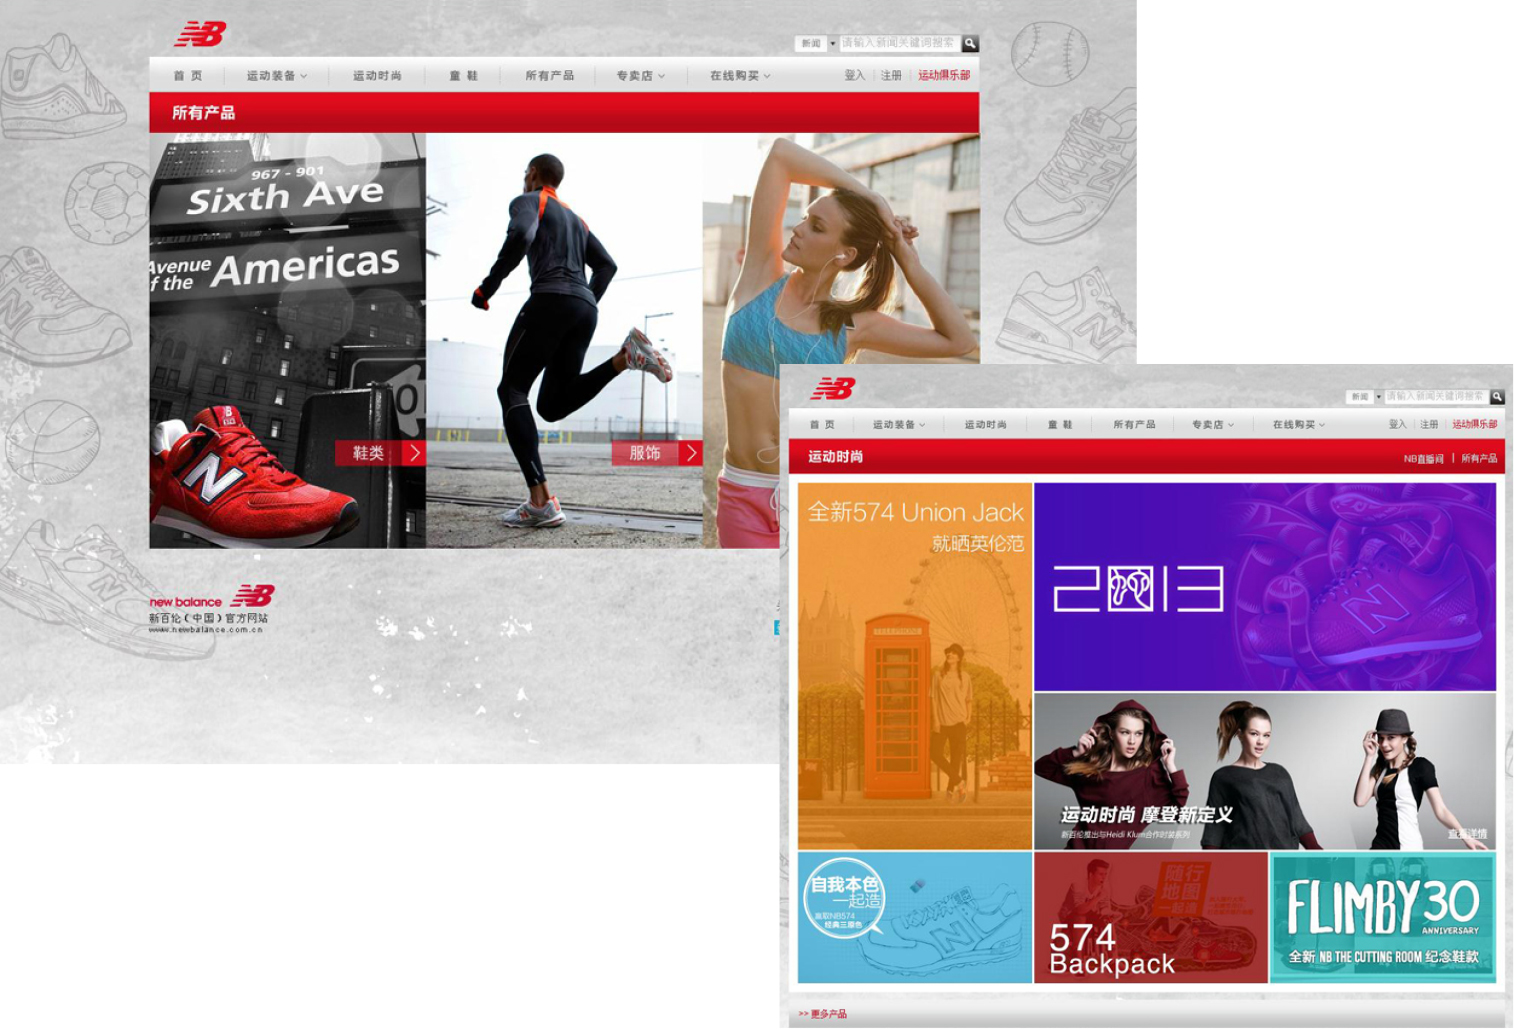
Task: Click 注册 link on 运动时尚 page
Action: tap(1429, 425)
